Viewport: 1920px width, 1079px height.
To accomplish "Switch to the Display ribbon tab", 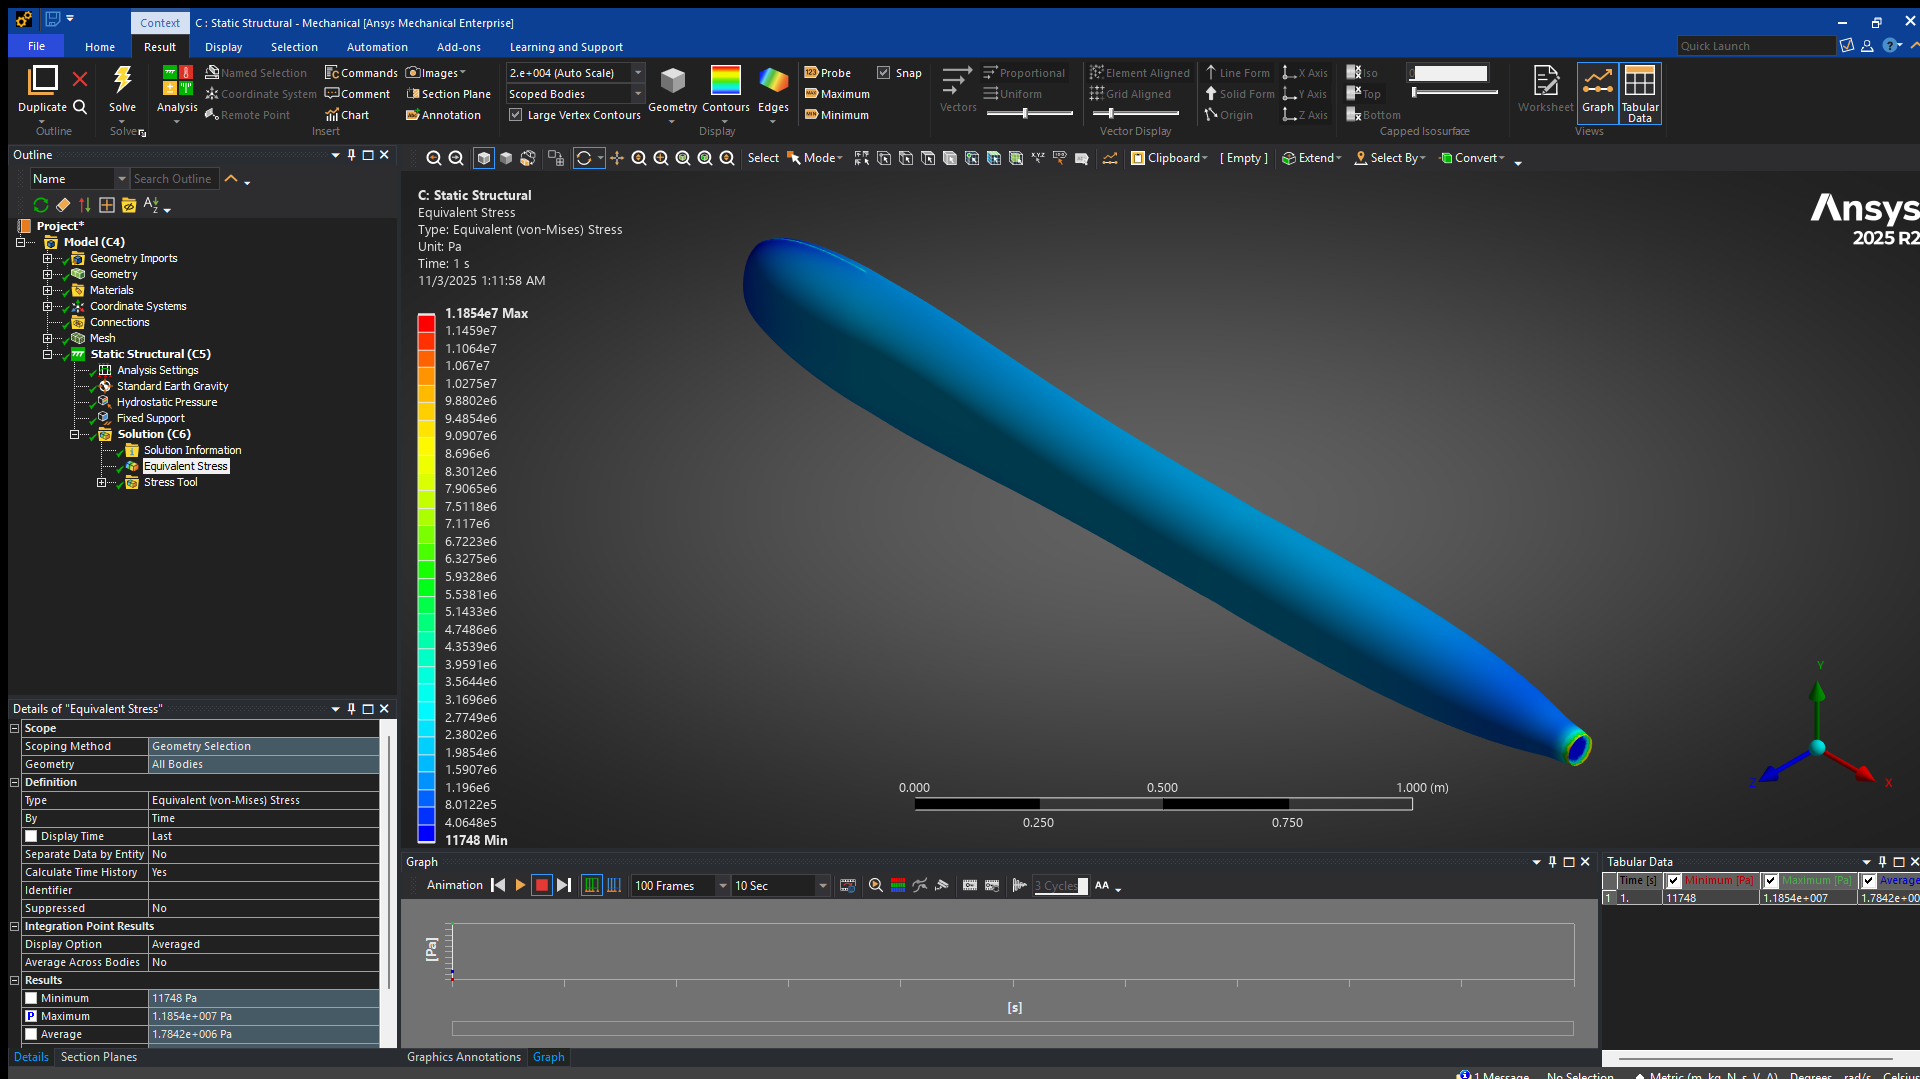I will tap(222, 46).
